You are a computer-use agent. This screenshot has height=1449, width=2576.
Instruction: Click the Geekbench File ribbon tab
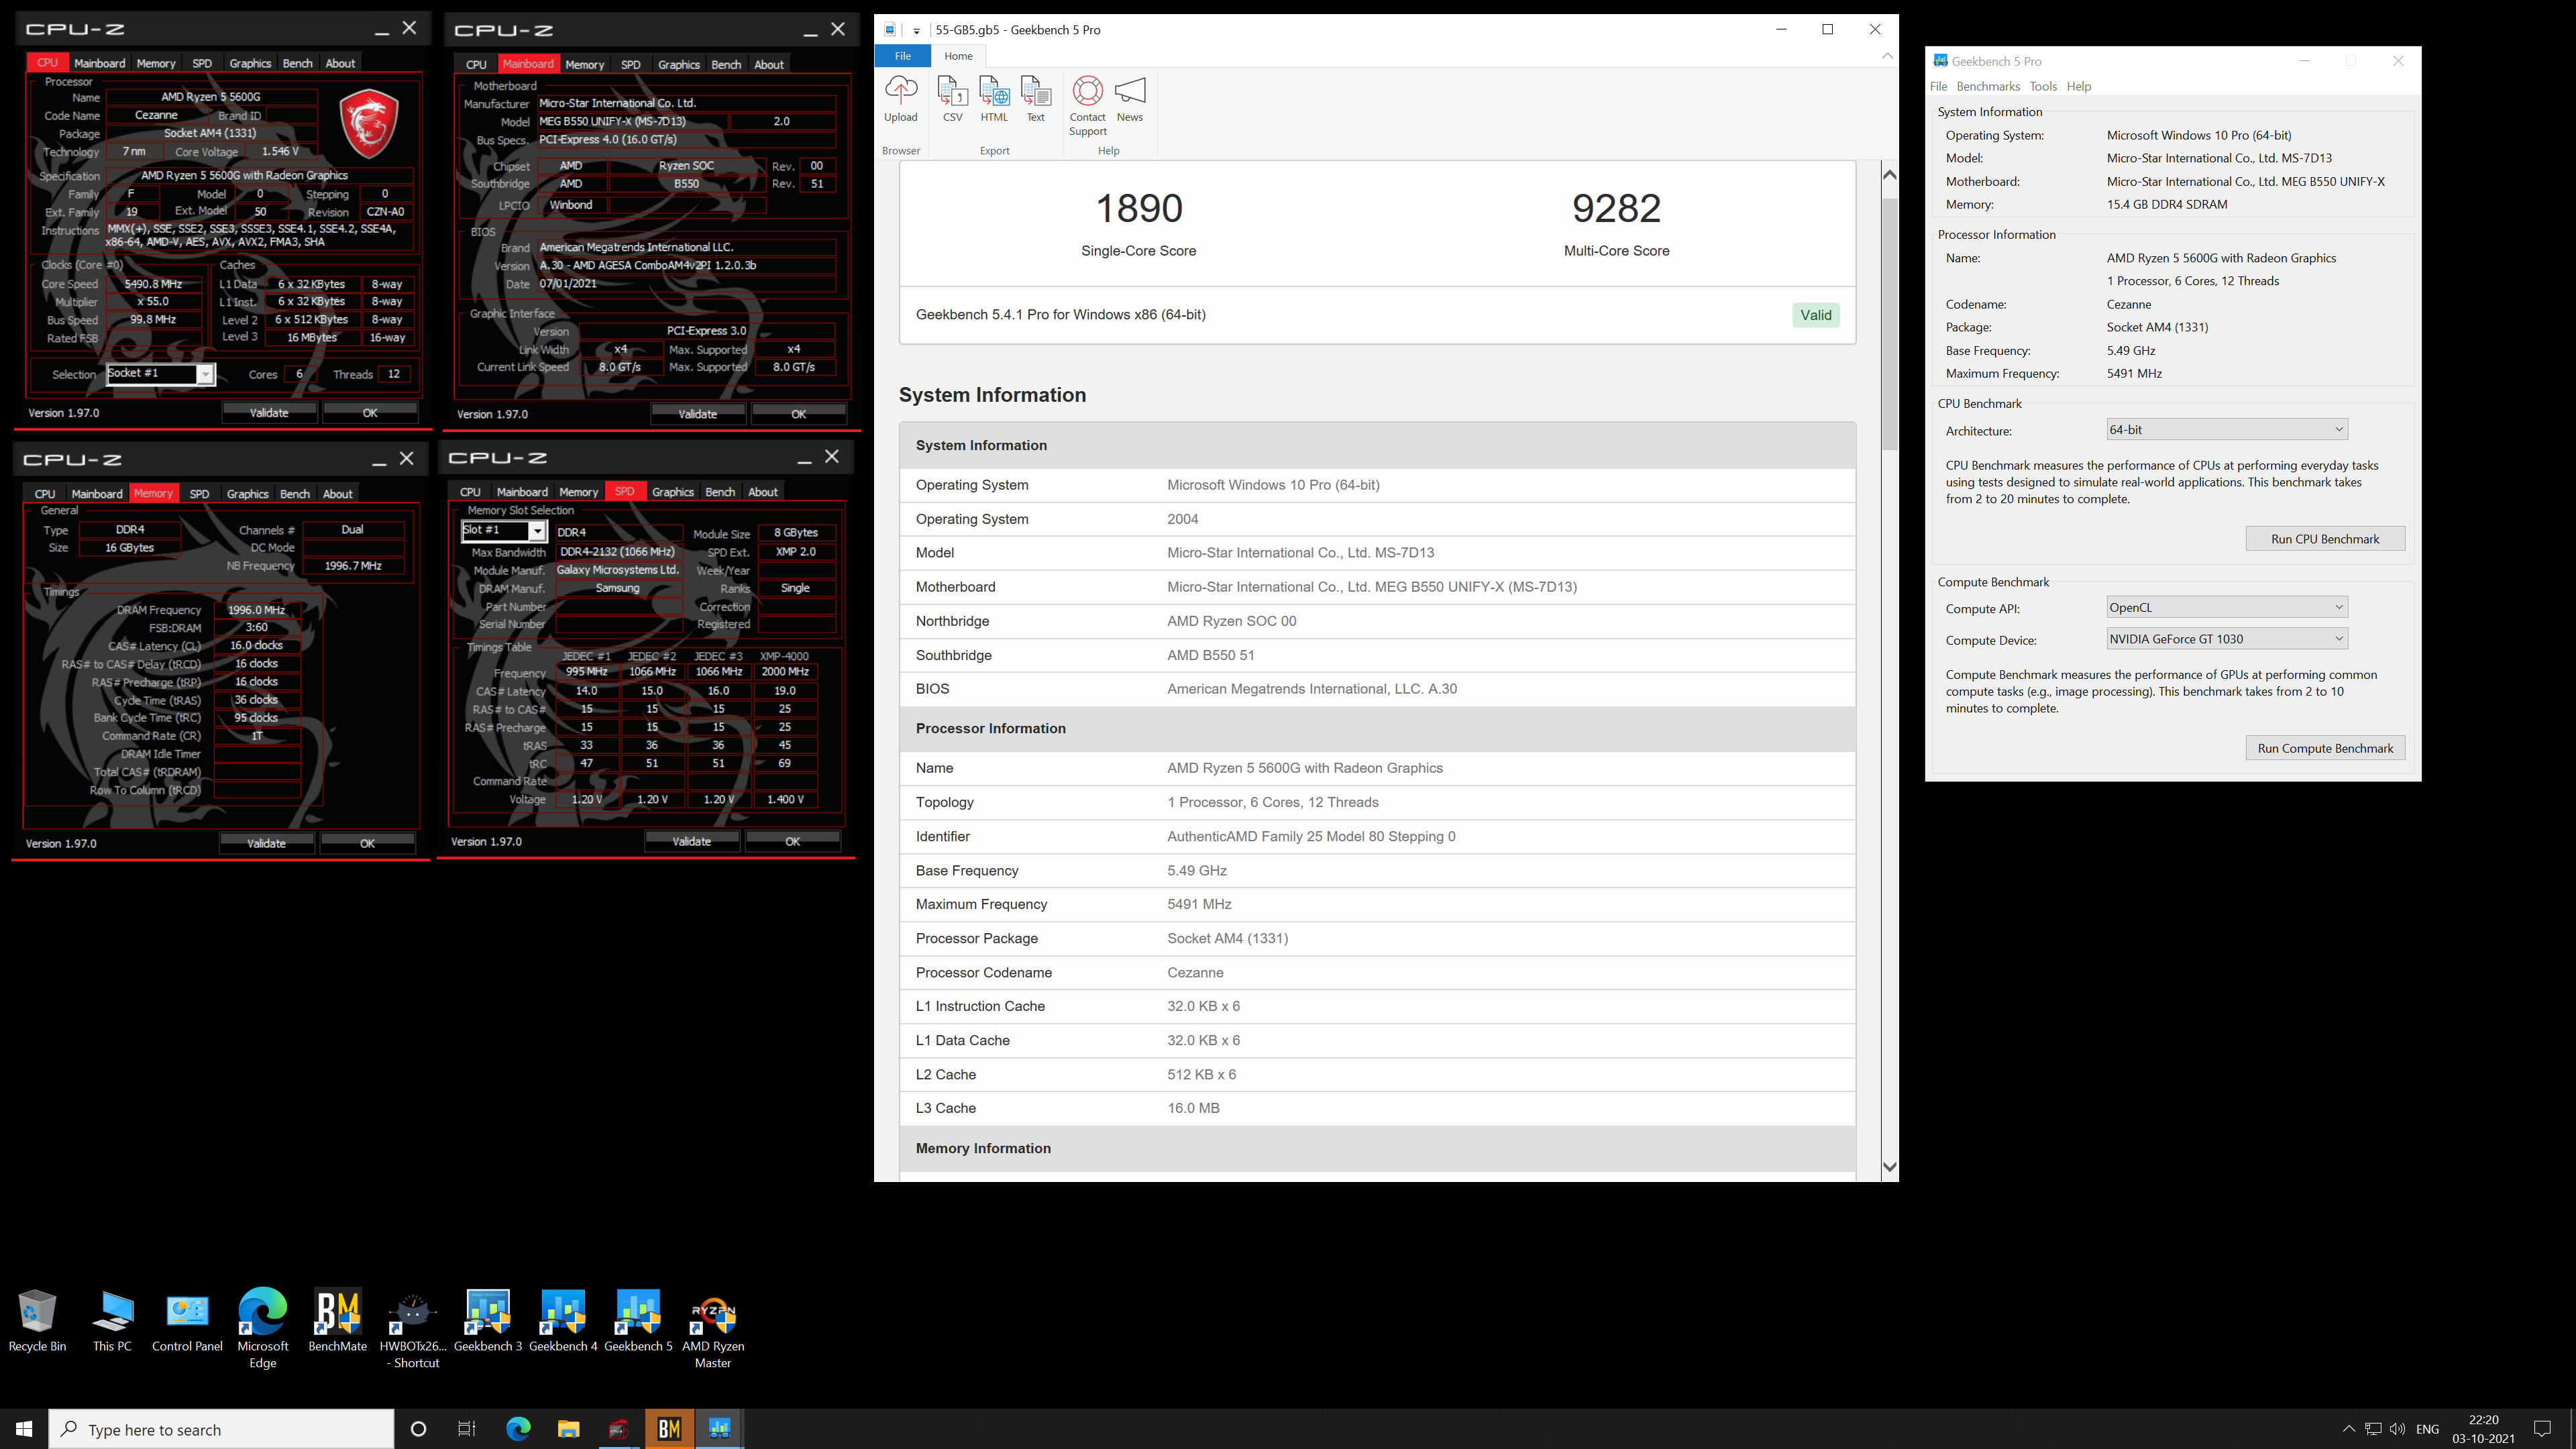(x=902, y=56)
